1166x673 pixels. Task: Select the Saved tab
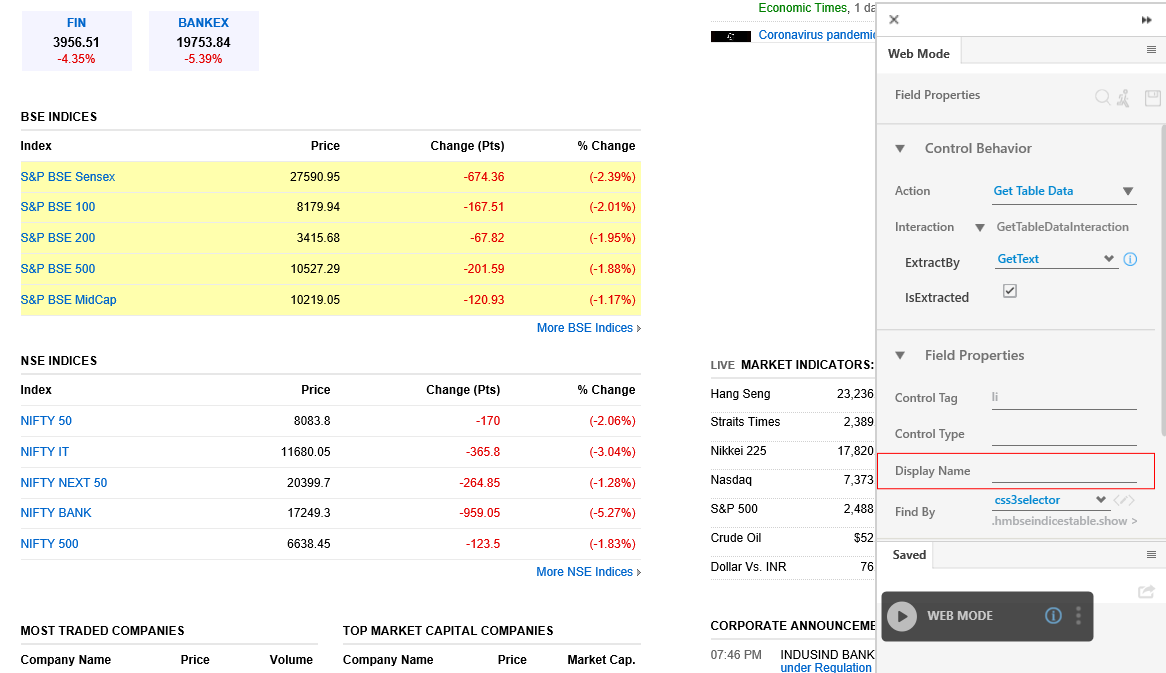point(909,555)
